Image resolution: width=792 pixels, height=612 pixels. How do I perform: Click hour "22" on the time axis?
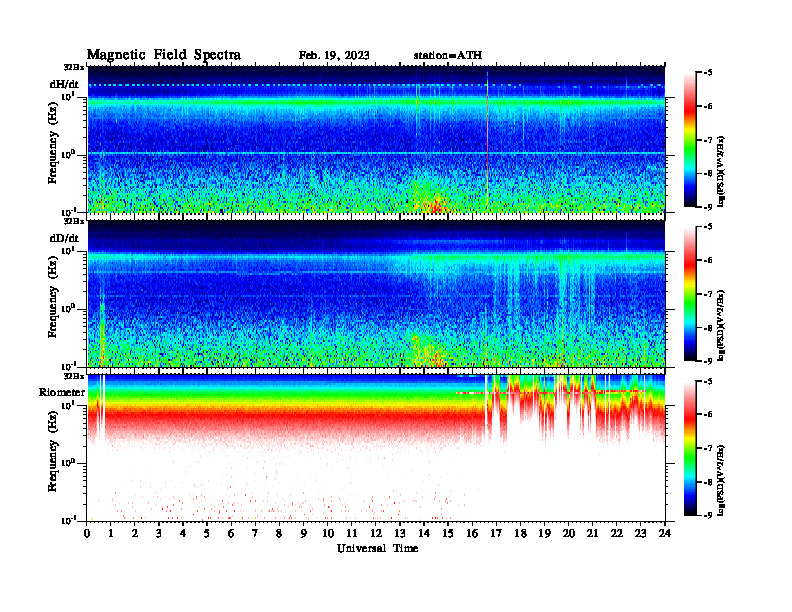(x=616, y=534)
